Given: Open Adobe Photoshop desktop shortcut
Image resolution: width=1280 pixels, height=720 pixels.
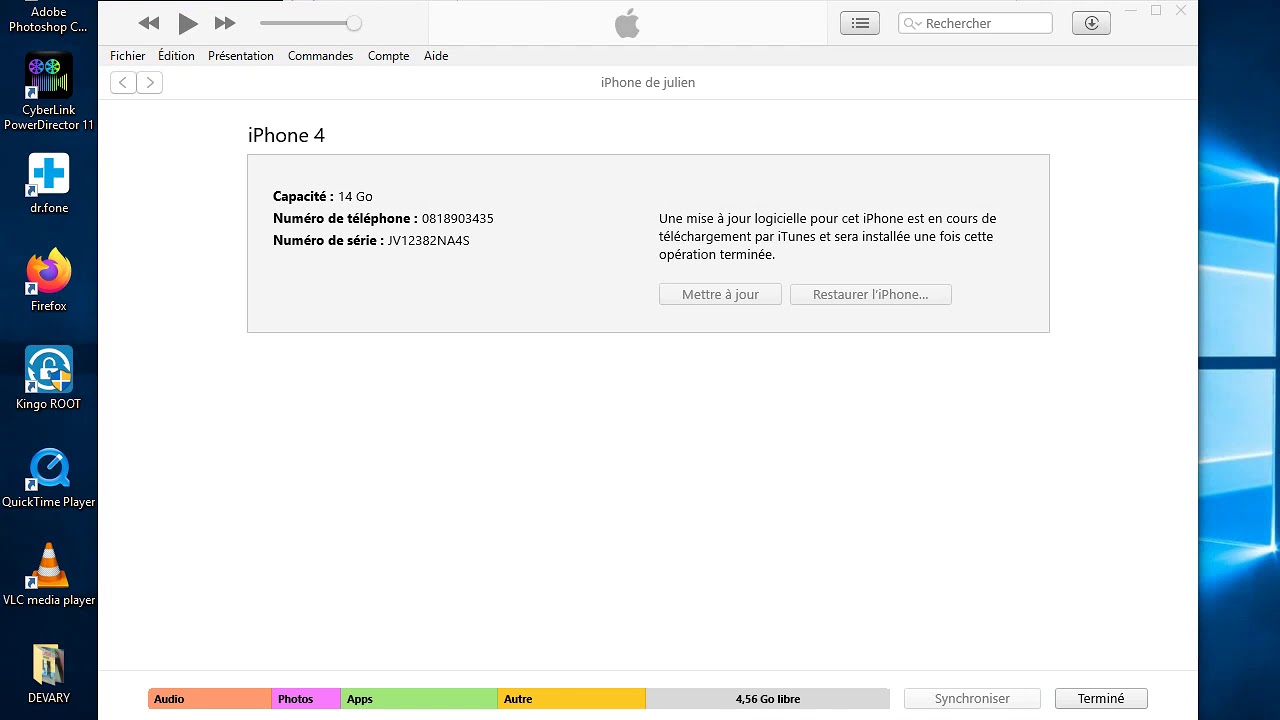Looking at the screenshot, I should pyautogui.click(x=48, y=19).
